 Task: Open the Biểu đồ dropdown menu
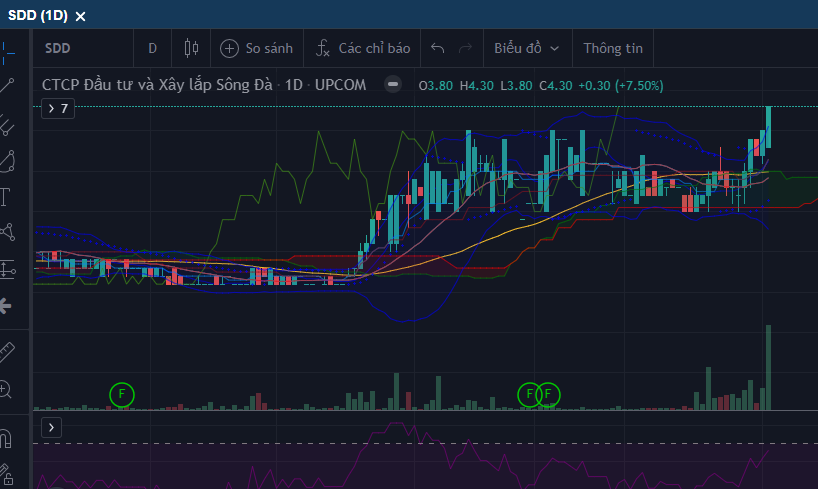[x=526, y=48]
